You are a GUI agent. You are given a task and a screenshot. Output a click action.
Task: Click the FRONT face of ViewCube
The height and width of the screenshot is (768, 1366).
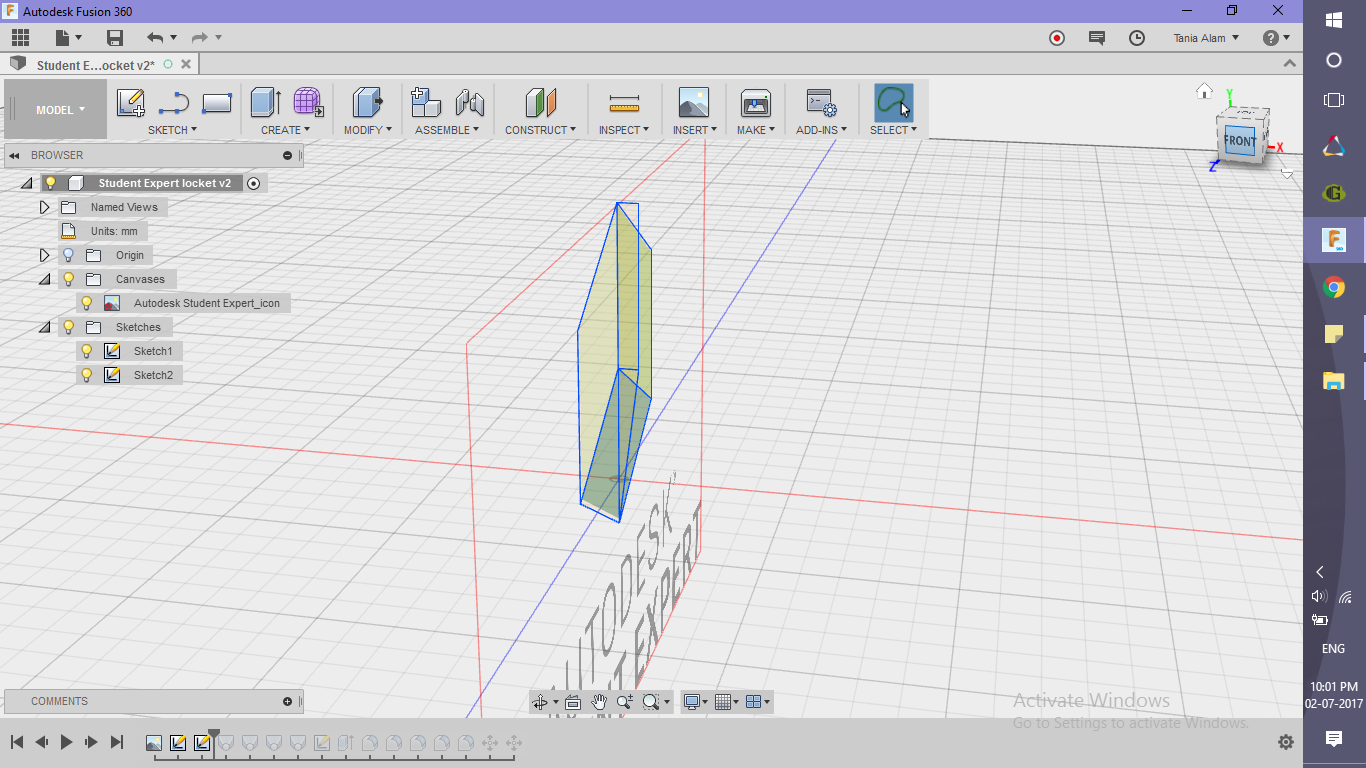click(1240, 141)
